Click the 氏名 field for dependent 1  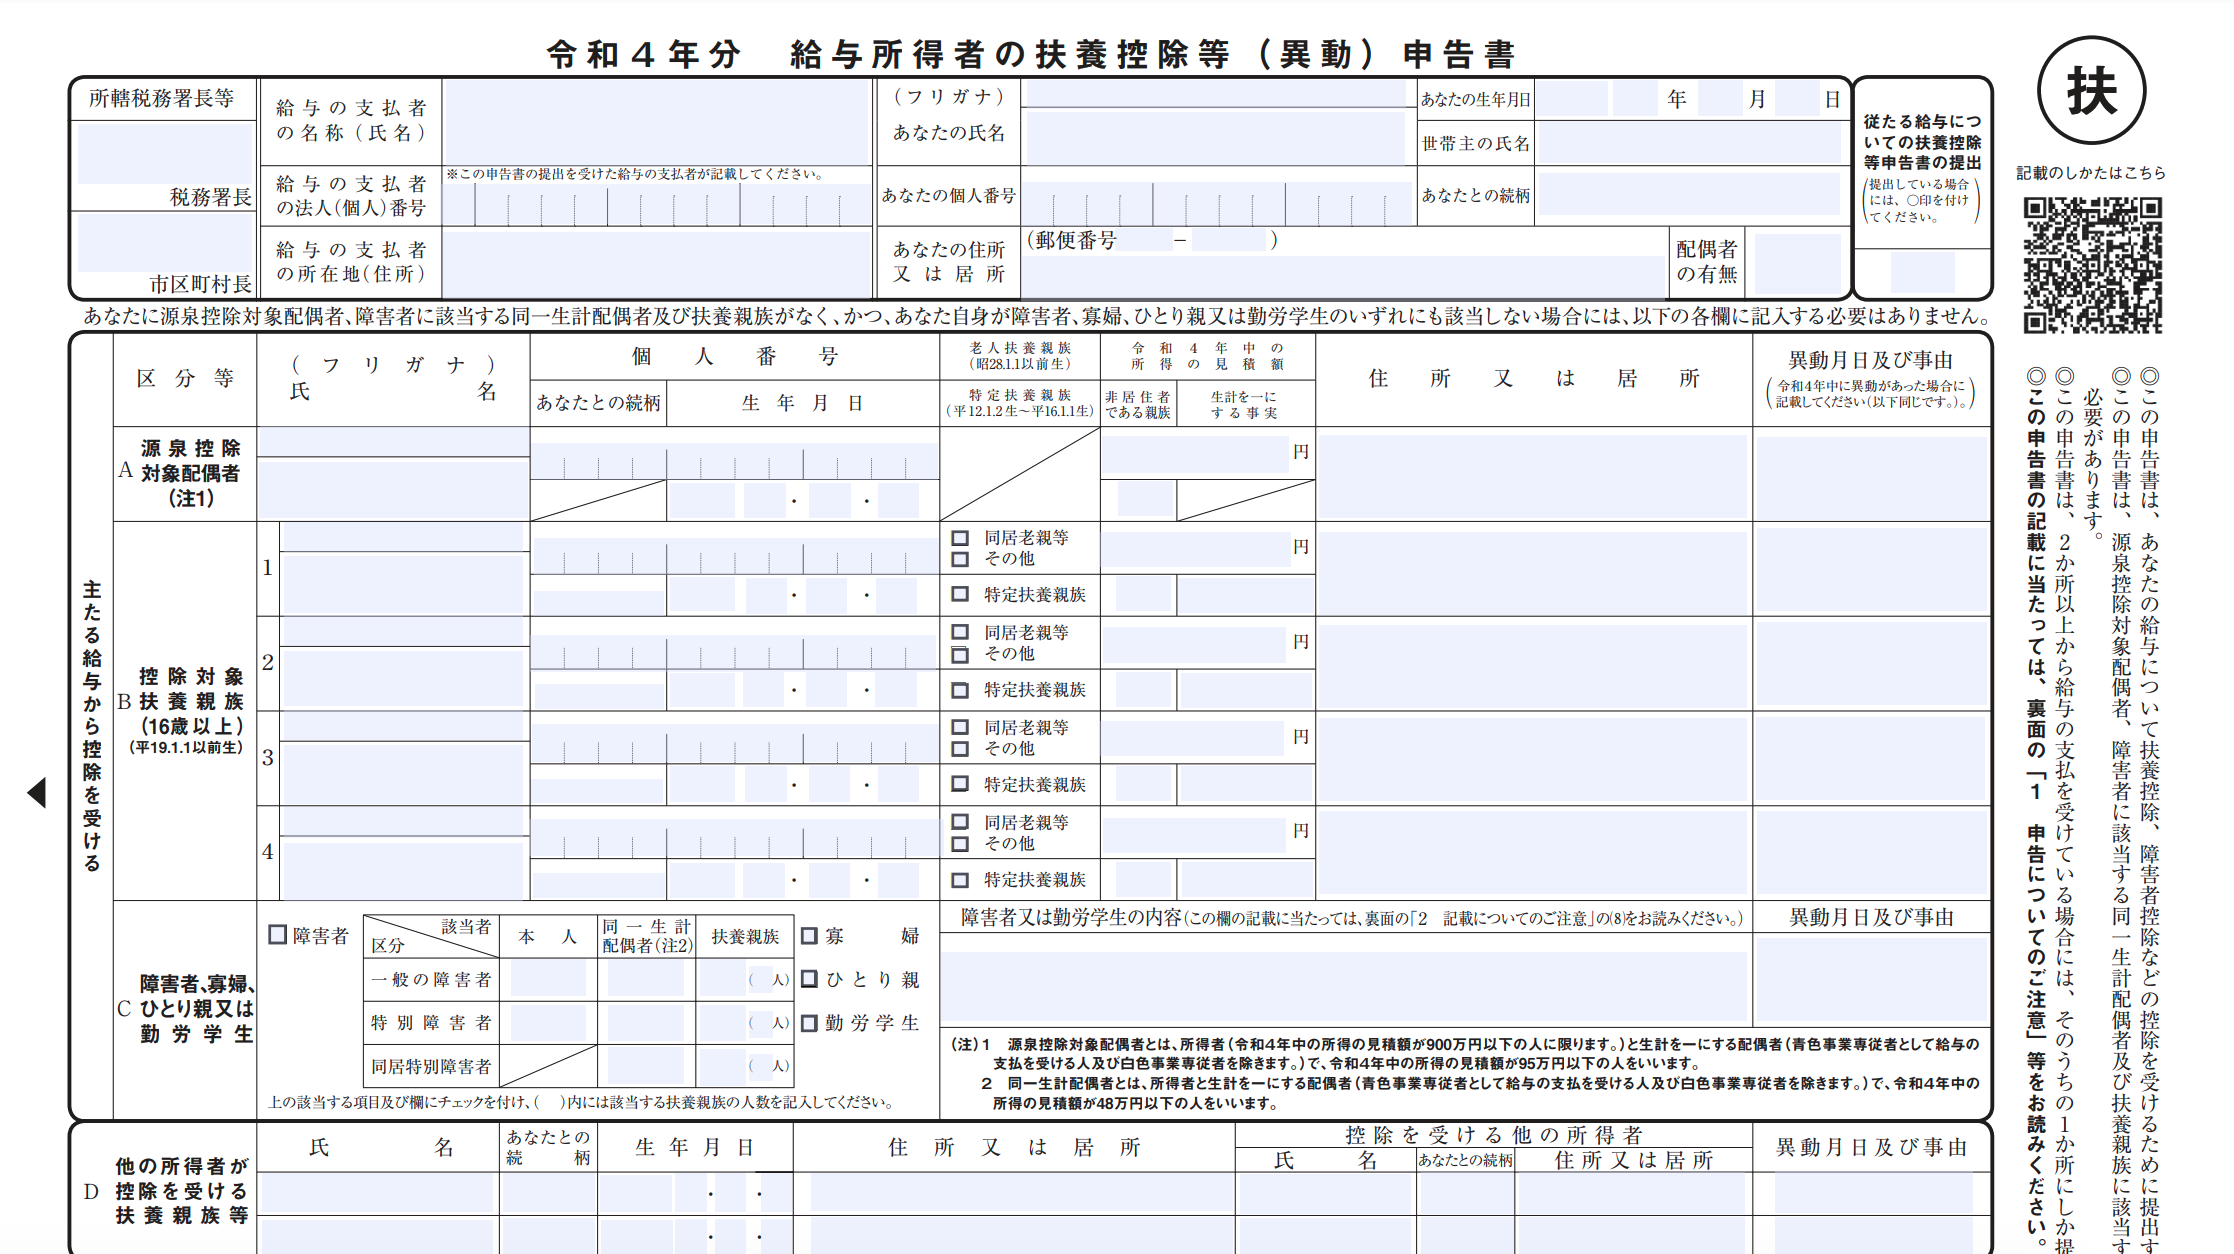tap(404, 584)
